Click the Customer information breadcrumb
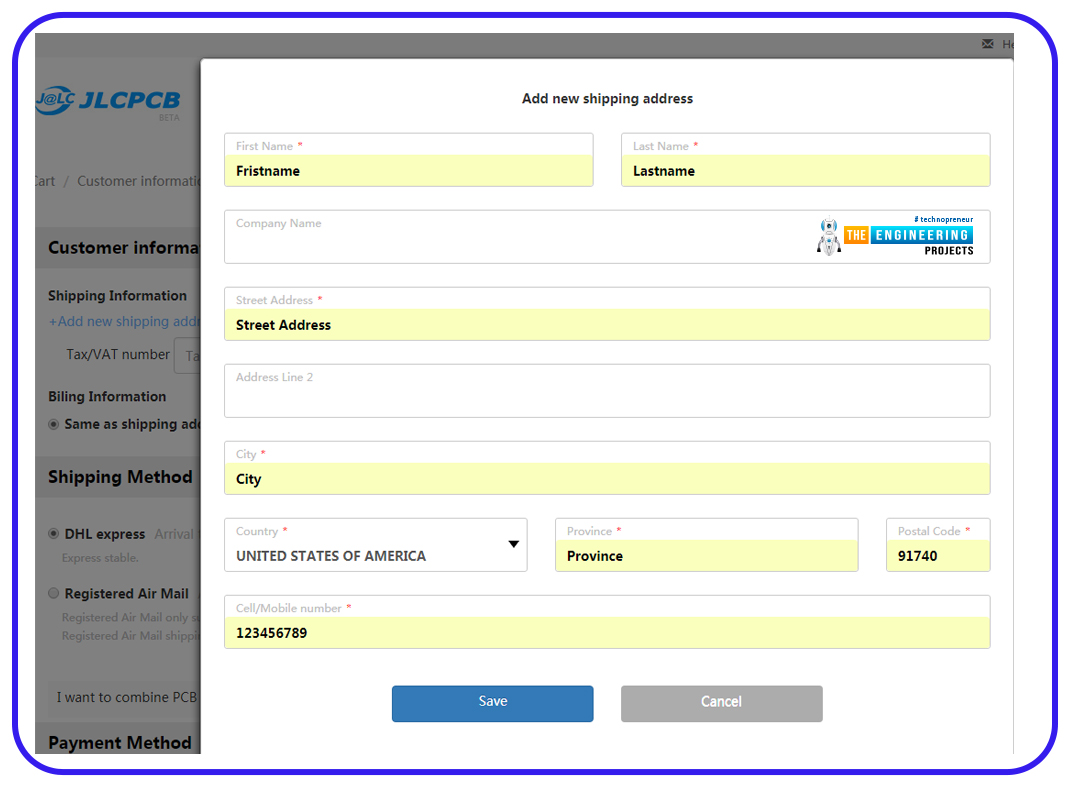Image resolution: width=1068 pixels, height=787 pixels. (138, 181)
